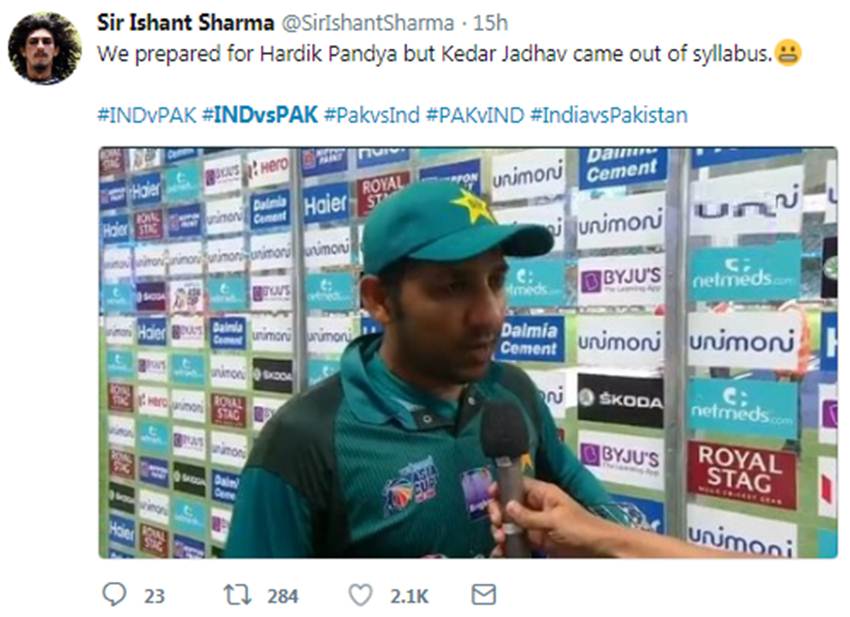
Task: Click the 2.1K likes count
Action: click(409, 596)
